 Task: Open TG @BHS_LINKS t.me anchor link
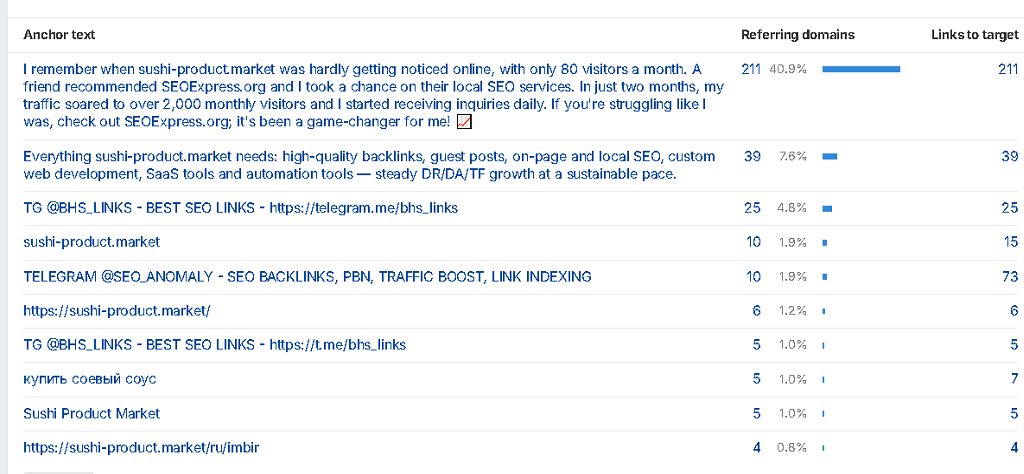coord(214,345)
